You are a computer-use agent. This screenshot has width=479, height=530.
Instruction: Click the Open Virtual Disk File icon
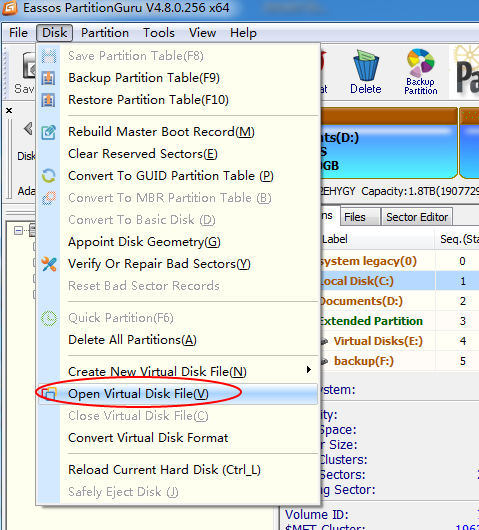click(49, 394)
